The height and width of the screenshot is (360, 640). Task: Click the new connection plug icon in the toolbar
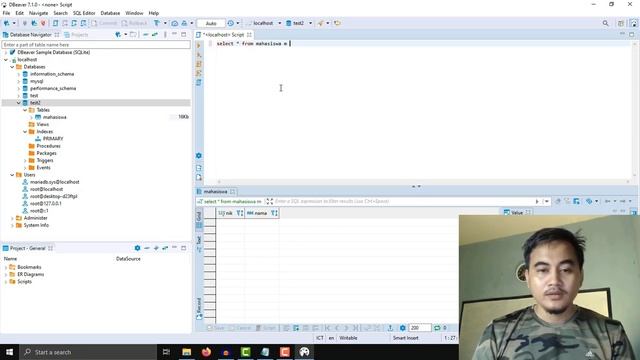7,23
